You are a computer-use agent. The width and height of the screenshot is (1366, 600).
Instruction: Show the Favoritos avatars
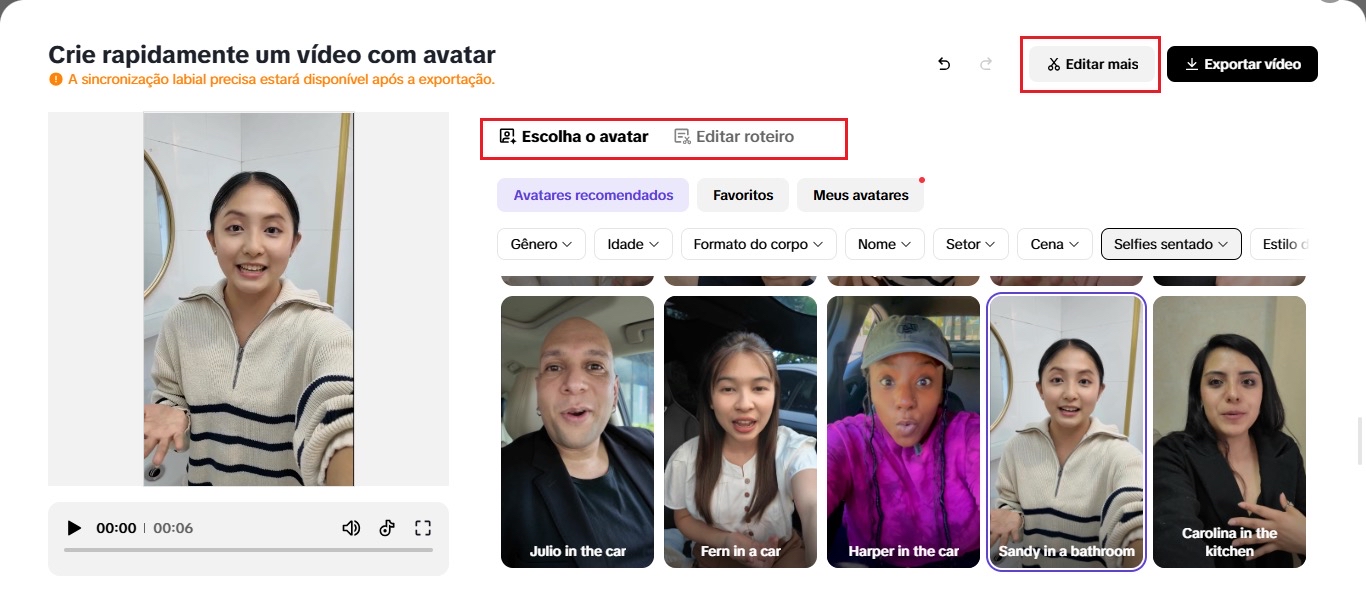coord(743,195)
